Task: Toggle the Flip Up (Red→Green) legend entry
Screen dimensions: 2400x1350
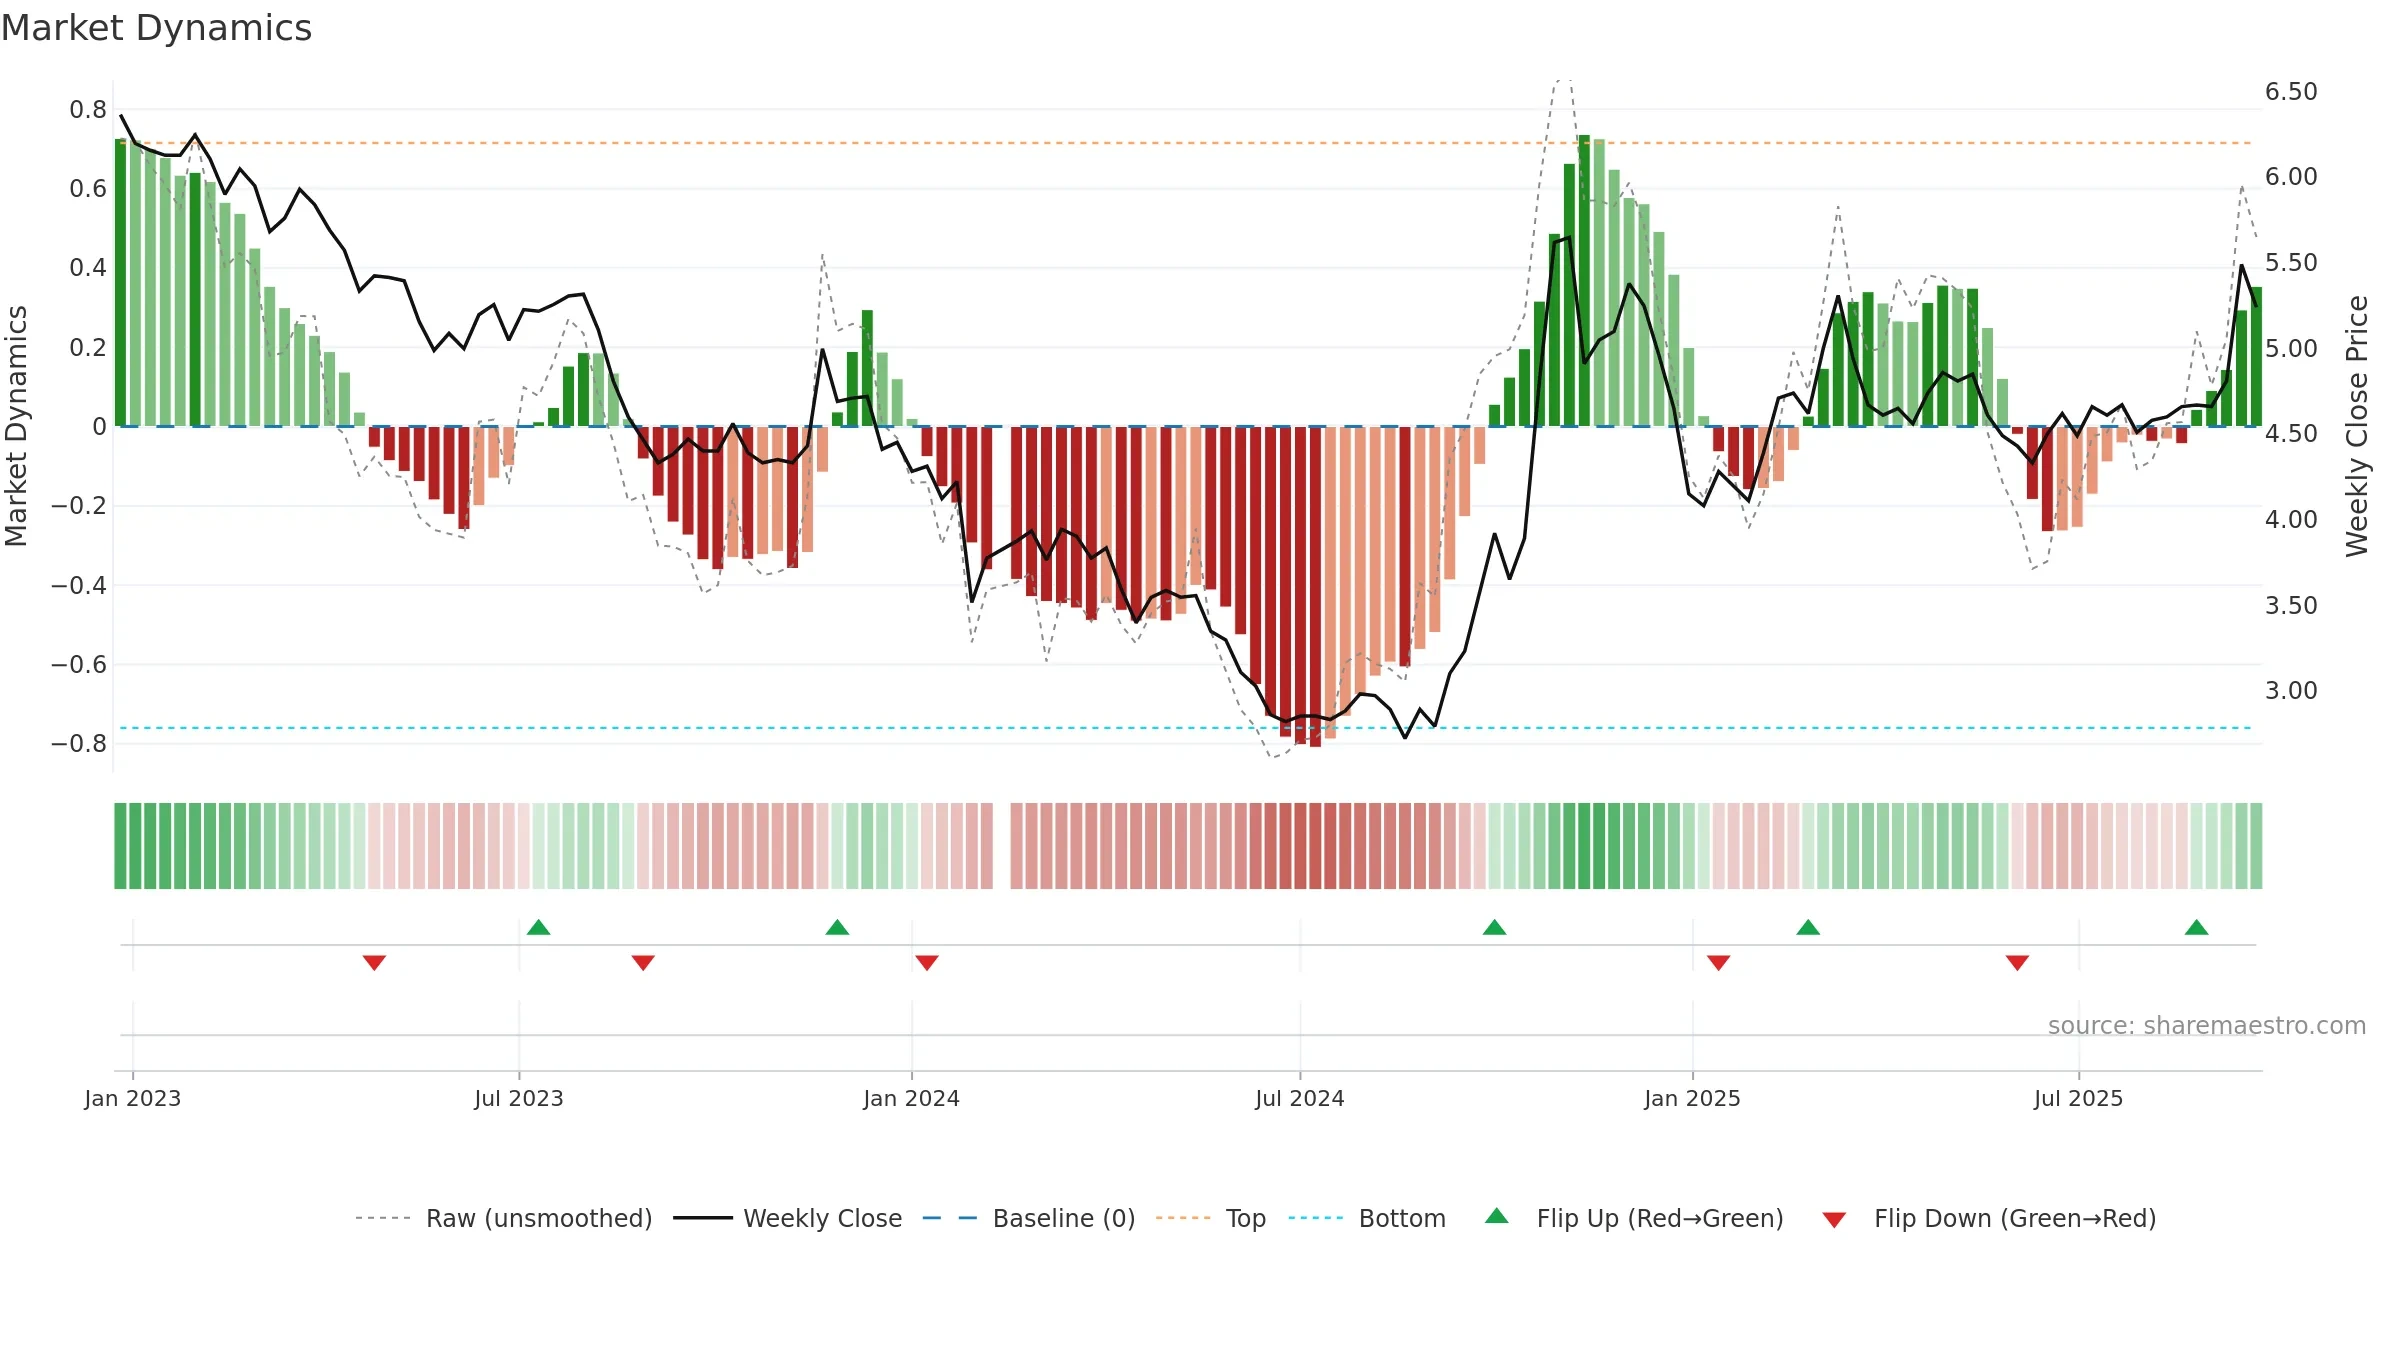Action: pos(1634,1218)
